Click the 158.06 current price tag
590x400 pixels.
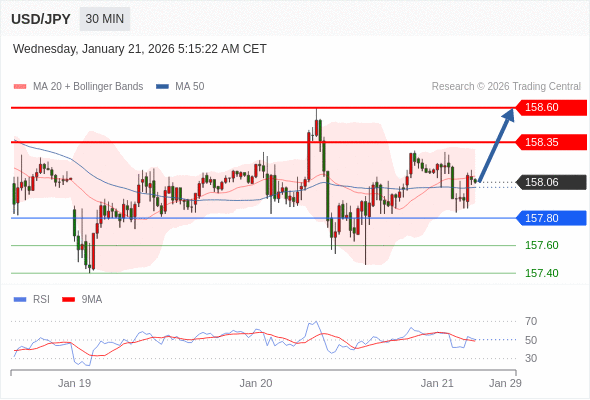551,182
